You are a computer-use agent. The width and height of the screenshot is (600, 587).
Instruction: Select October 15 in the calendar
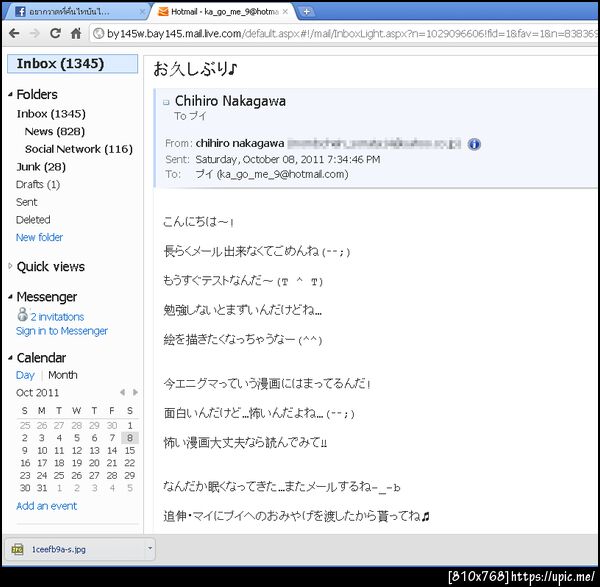coord(130,450)
